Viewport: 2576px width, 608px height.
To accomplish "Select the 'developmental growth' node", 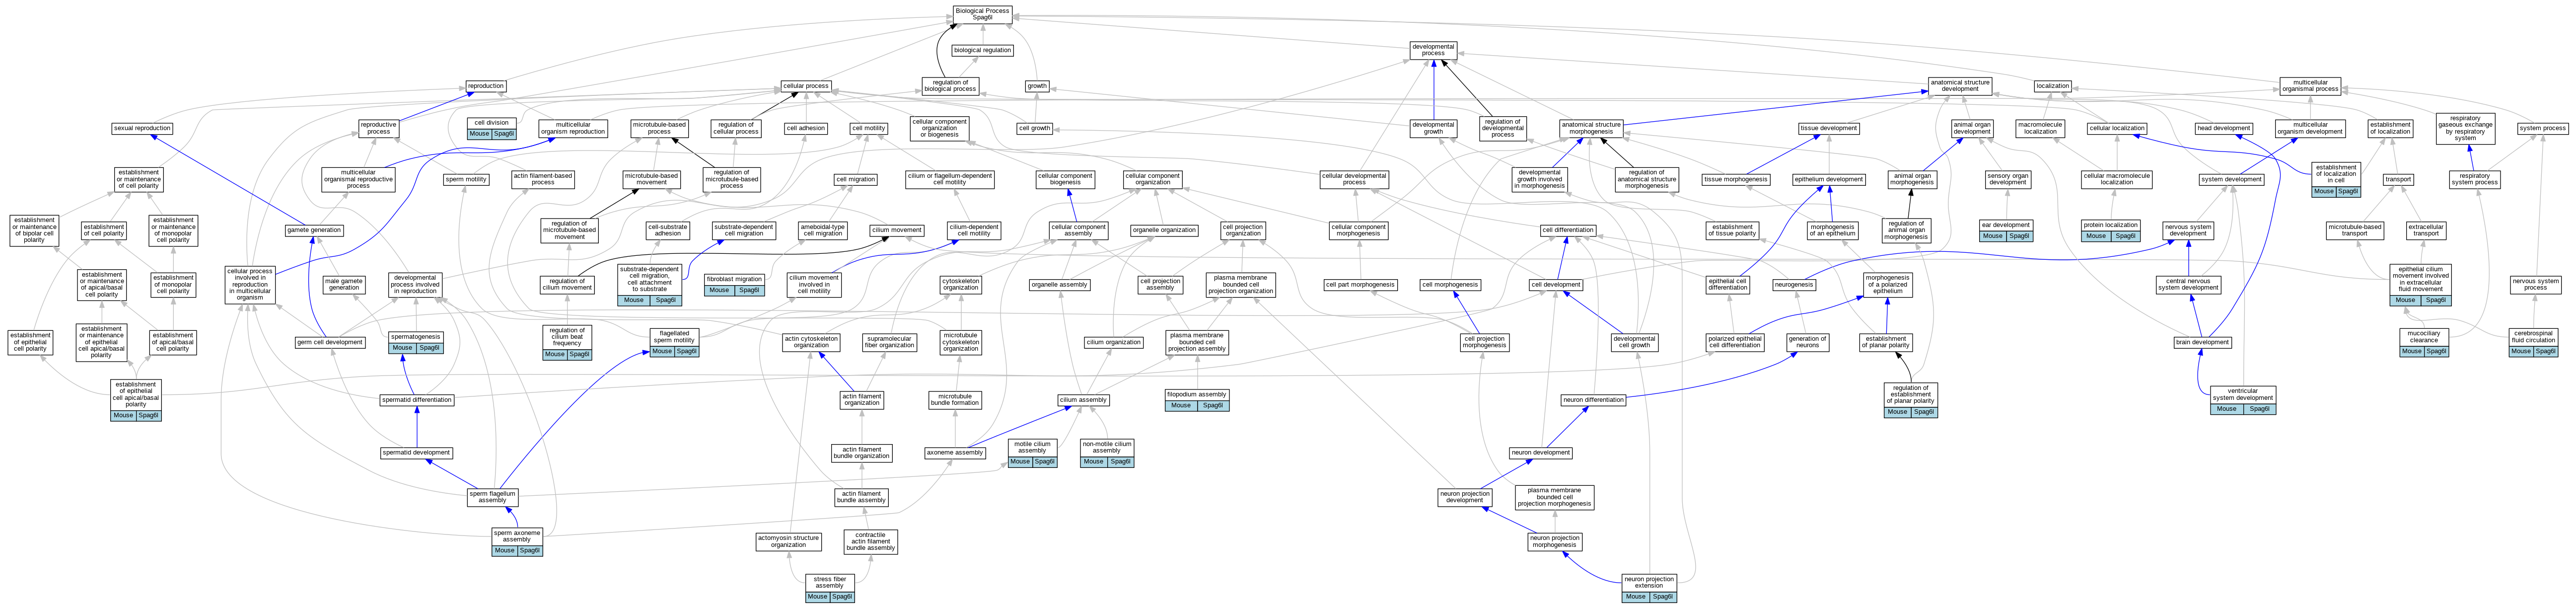I will 1433,128.
